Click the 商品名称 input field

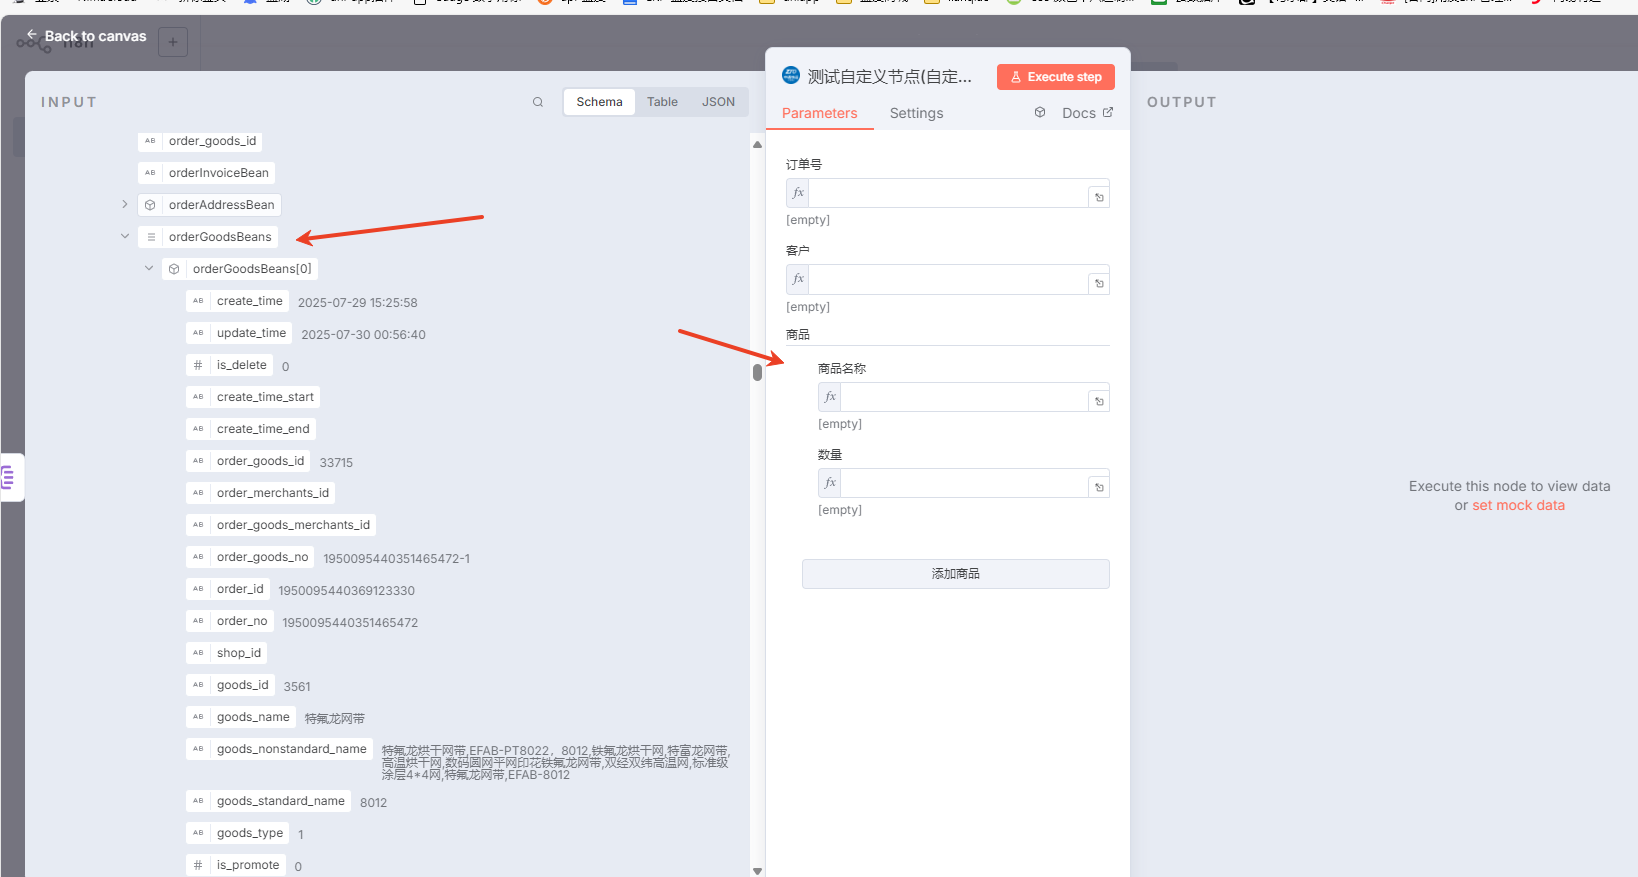tap(964, 397)
